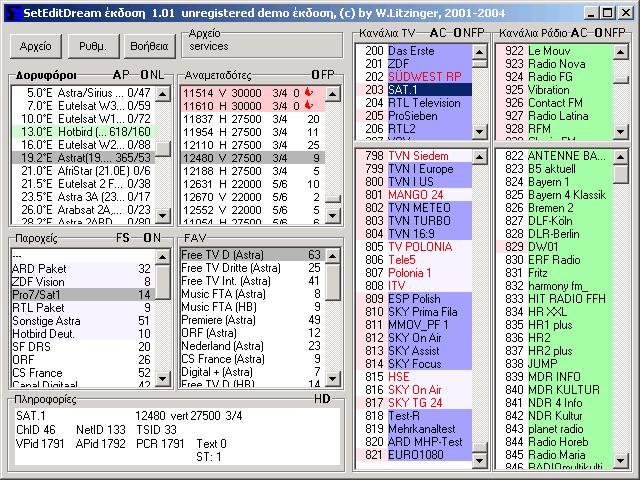Select provider CS France
Image resolution: width=640 pixels, height=480 pixels.
(83, 373)
